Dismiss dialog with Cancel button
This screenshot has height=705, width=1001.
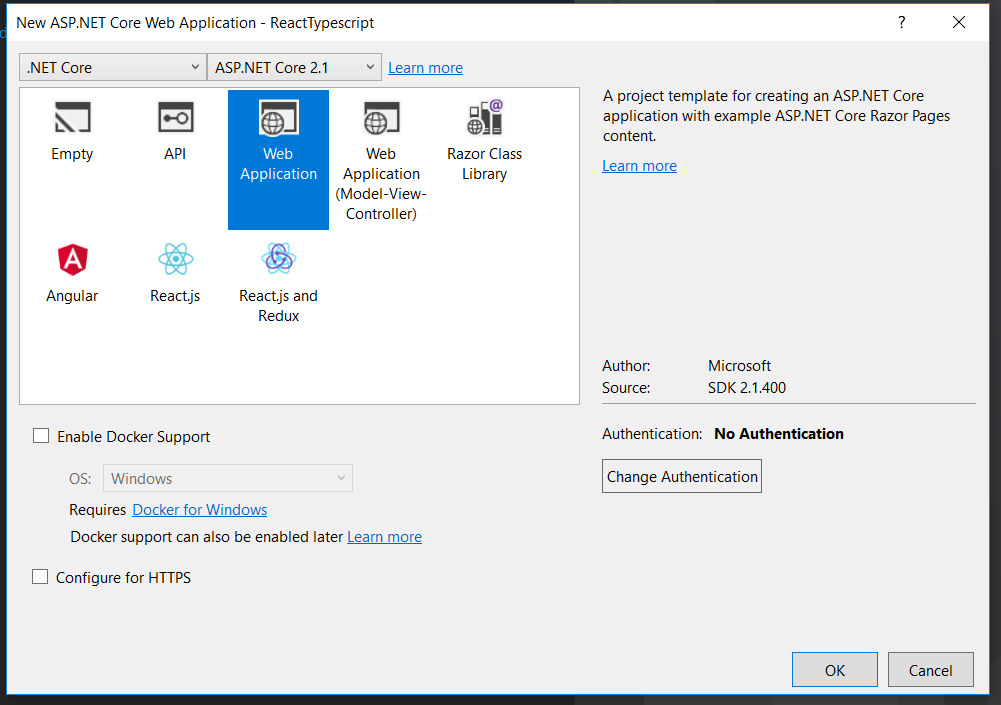pos(930,670)
